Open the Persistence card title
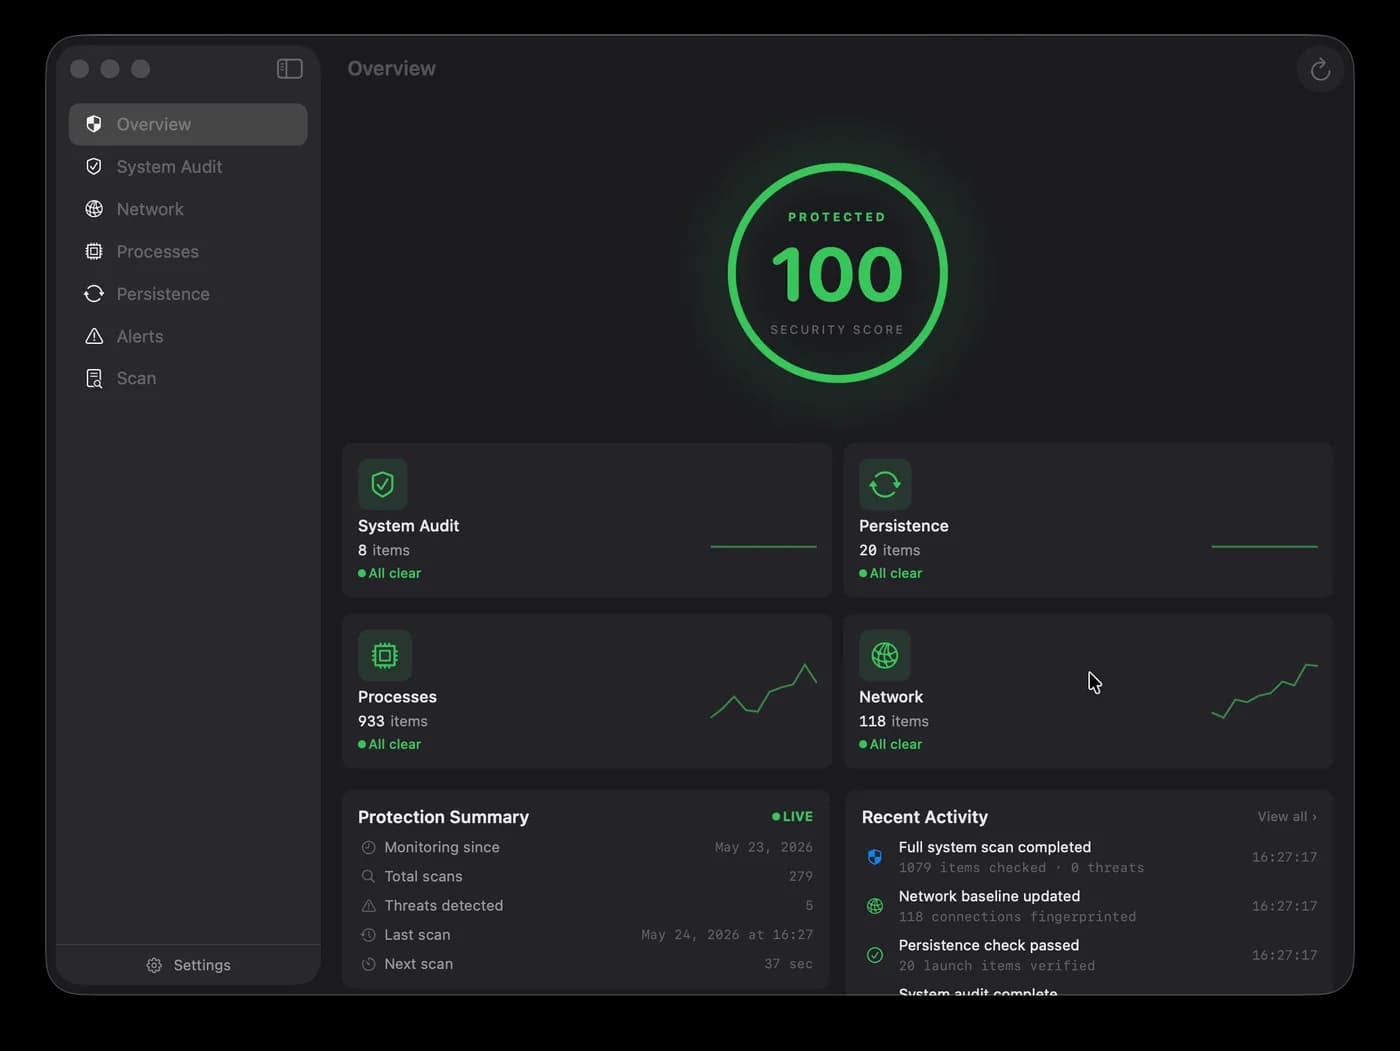1400x1051 pixels. click(904, 526)
